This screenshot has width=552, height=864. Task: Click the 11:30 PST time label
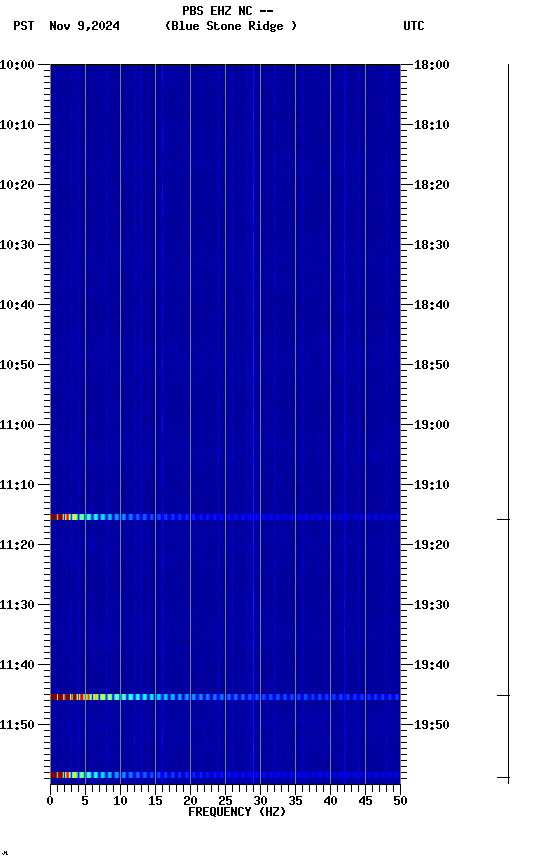(x=17, y=605)
